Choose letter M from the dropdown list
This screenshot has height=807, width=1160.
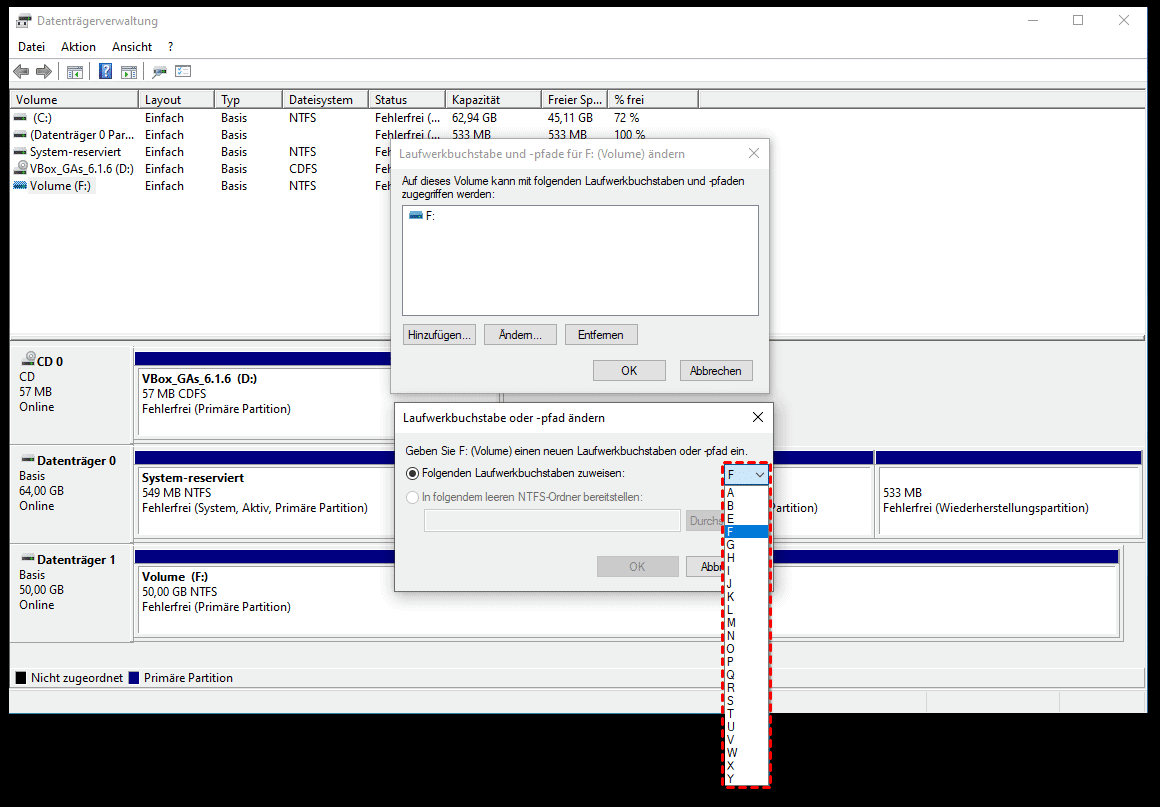click(x=746, y=623)
